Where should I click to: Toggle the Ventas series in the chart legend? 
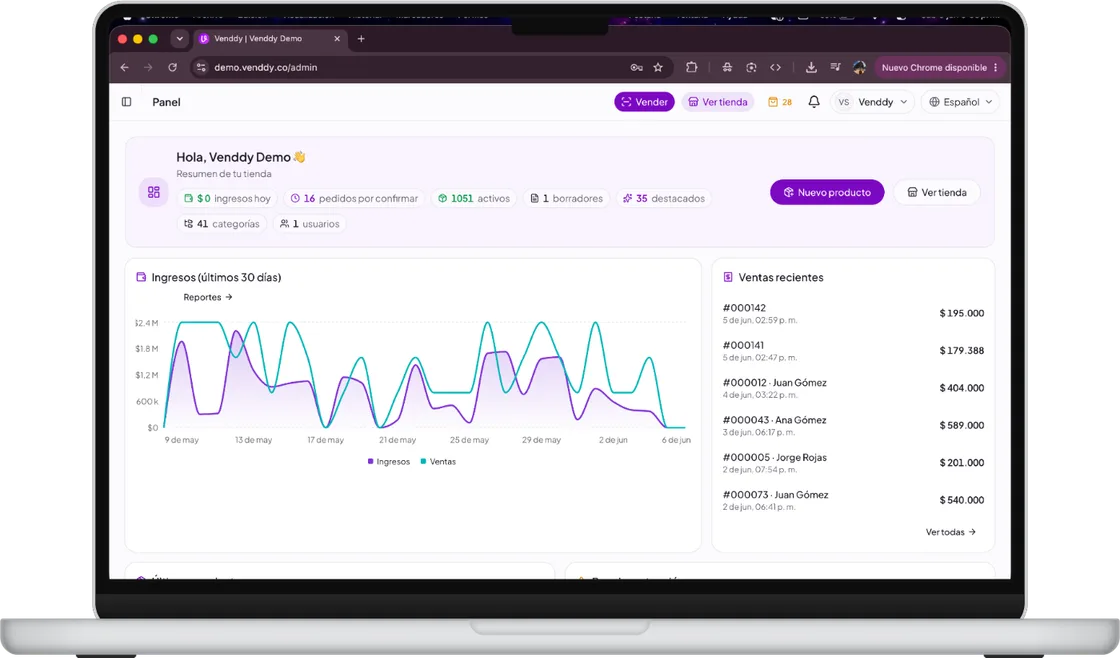pyautogui.click(x=438, y=462)
